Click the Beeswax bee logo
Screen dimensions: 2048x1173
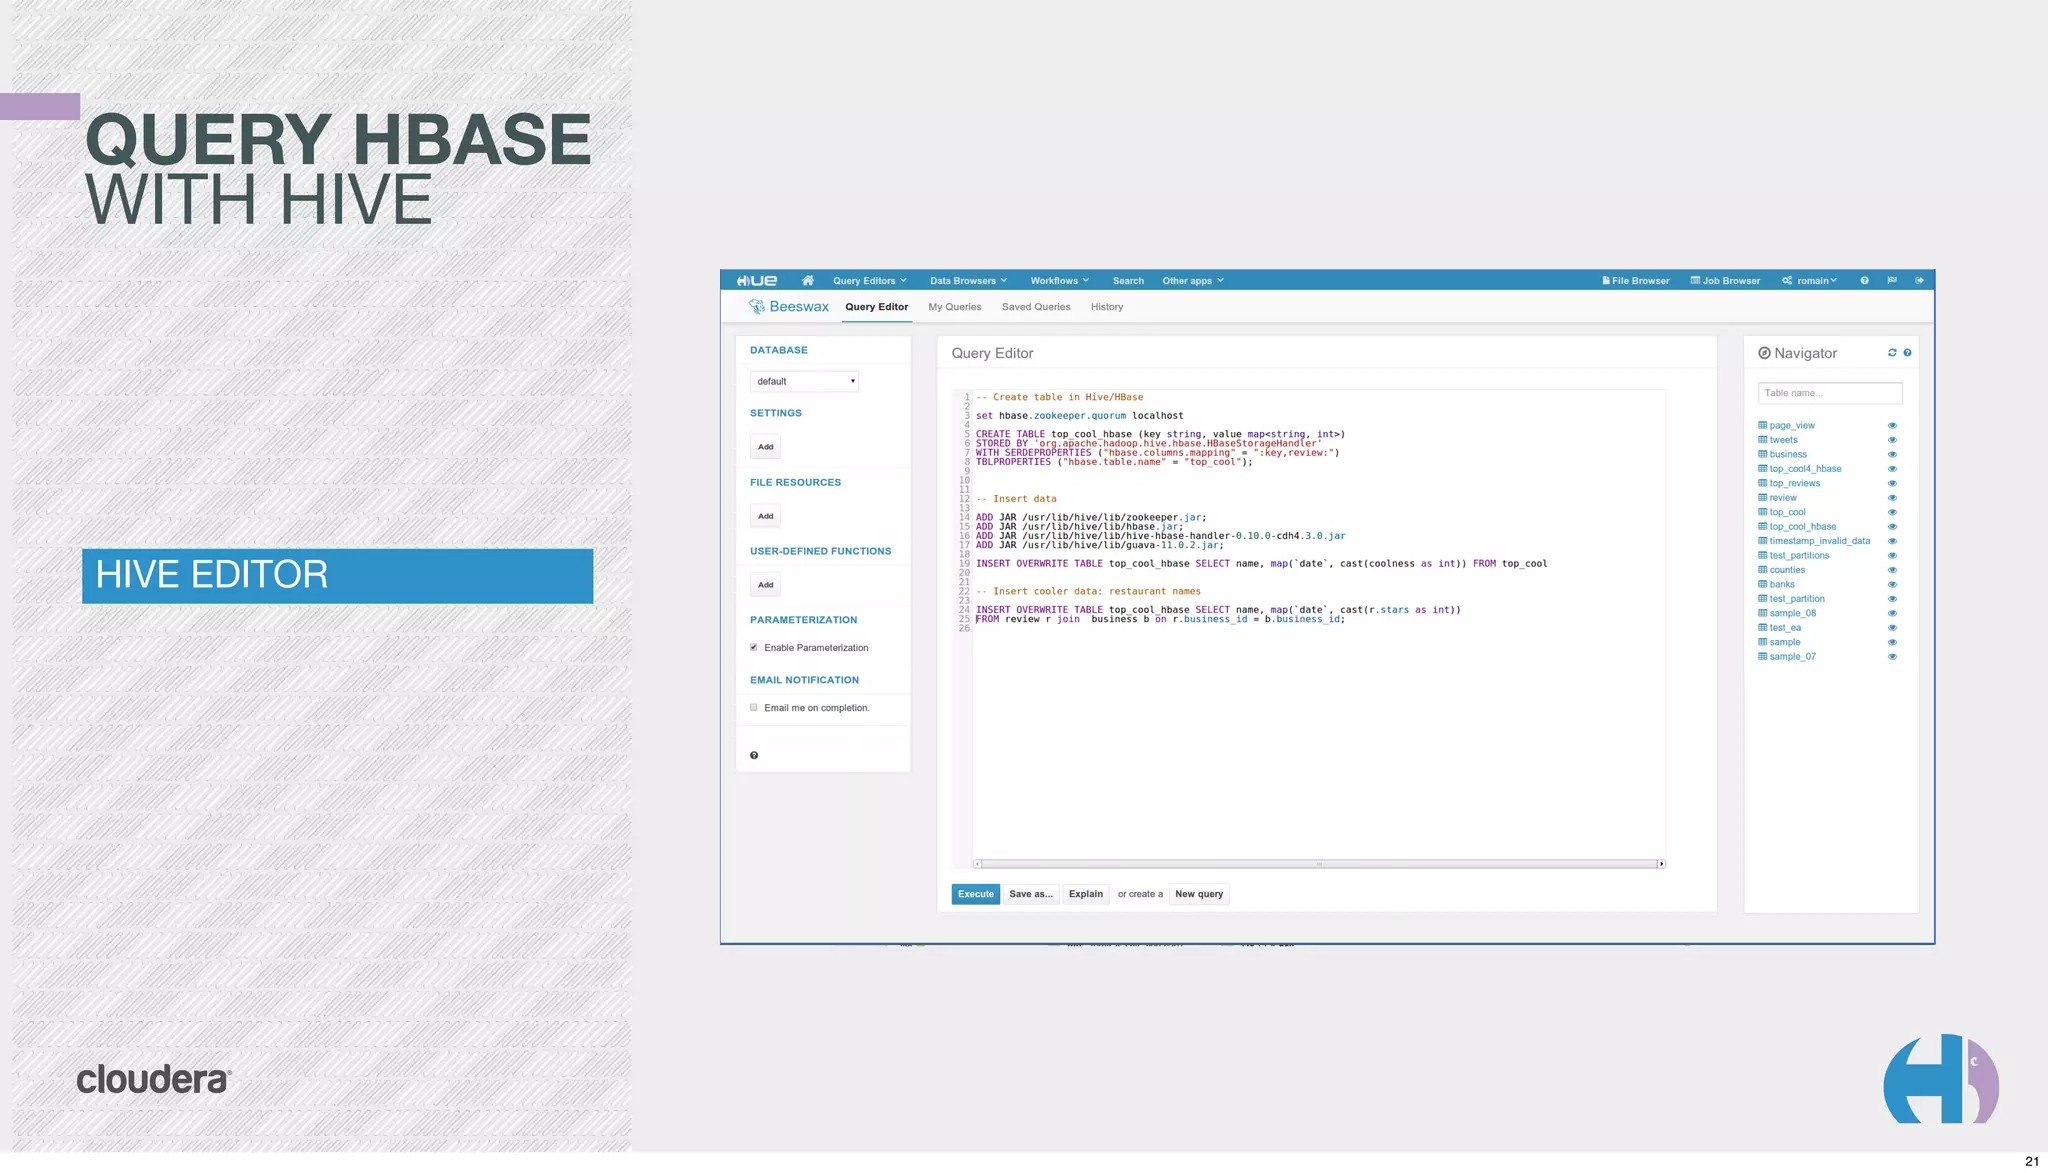click(757, 307)
